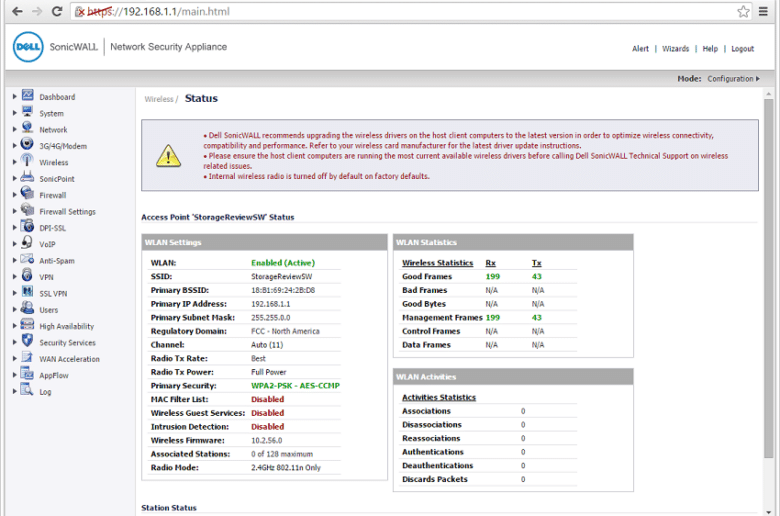Click the '2.4GHz 802.11n Only' value
The height and width of the screenshot is (516, 780).
286,468
